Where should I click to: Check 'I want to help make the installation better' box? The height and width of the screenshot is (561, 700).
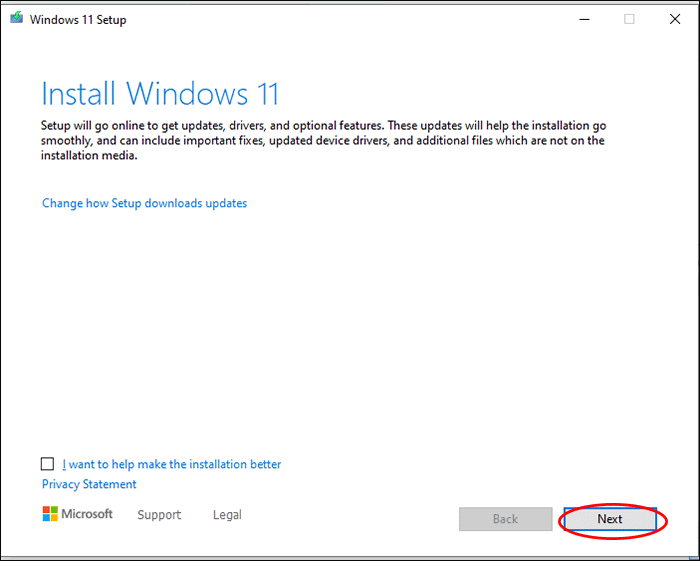[47, 464]
